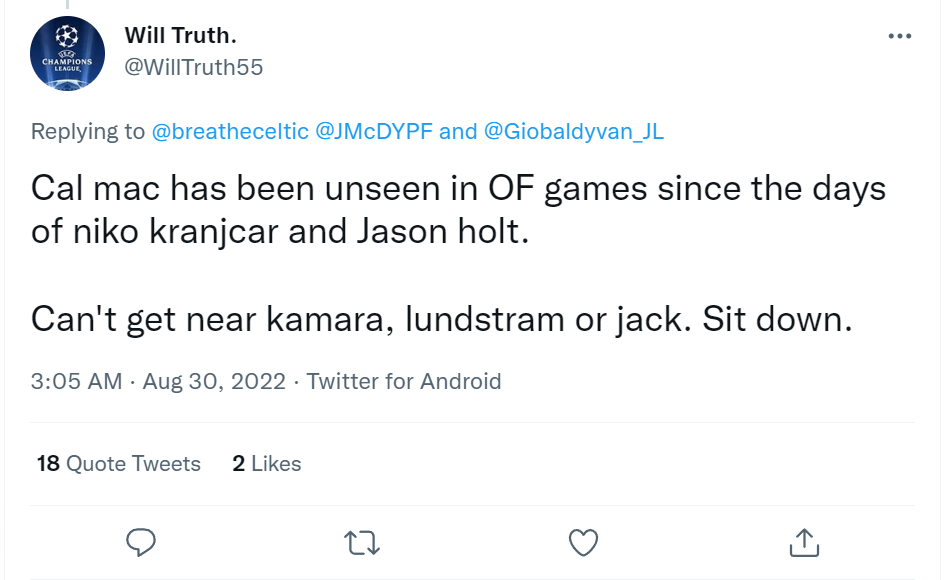Screen dimensions: 951x580
Task: Open Will Truth. display name
Action: (x=181, y=35)
